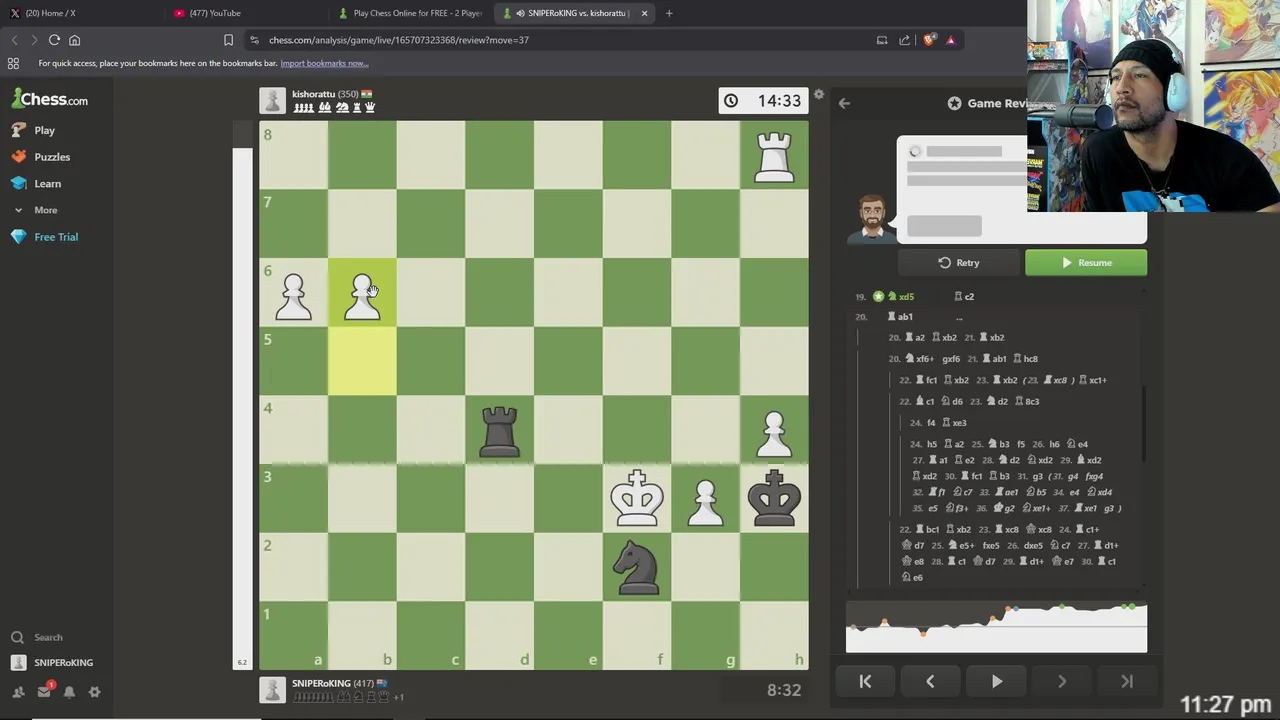This screenshot has height=720, width=1280.
Task: Bookmark this page via bookmark icon
Action: tap(228, 40)
